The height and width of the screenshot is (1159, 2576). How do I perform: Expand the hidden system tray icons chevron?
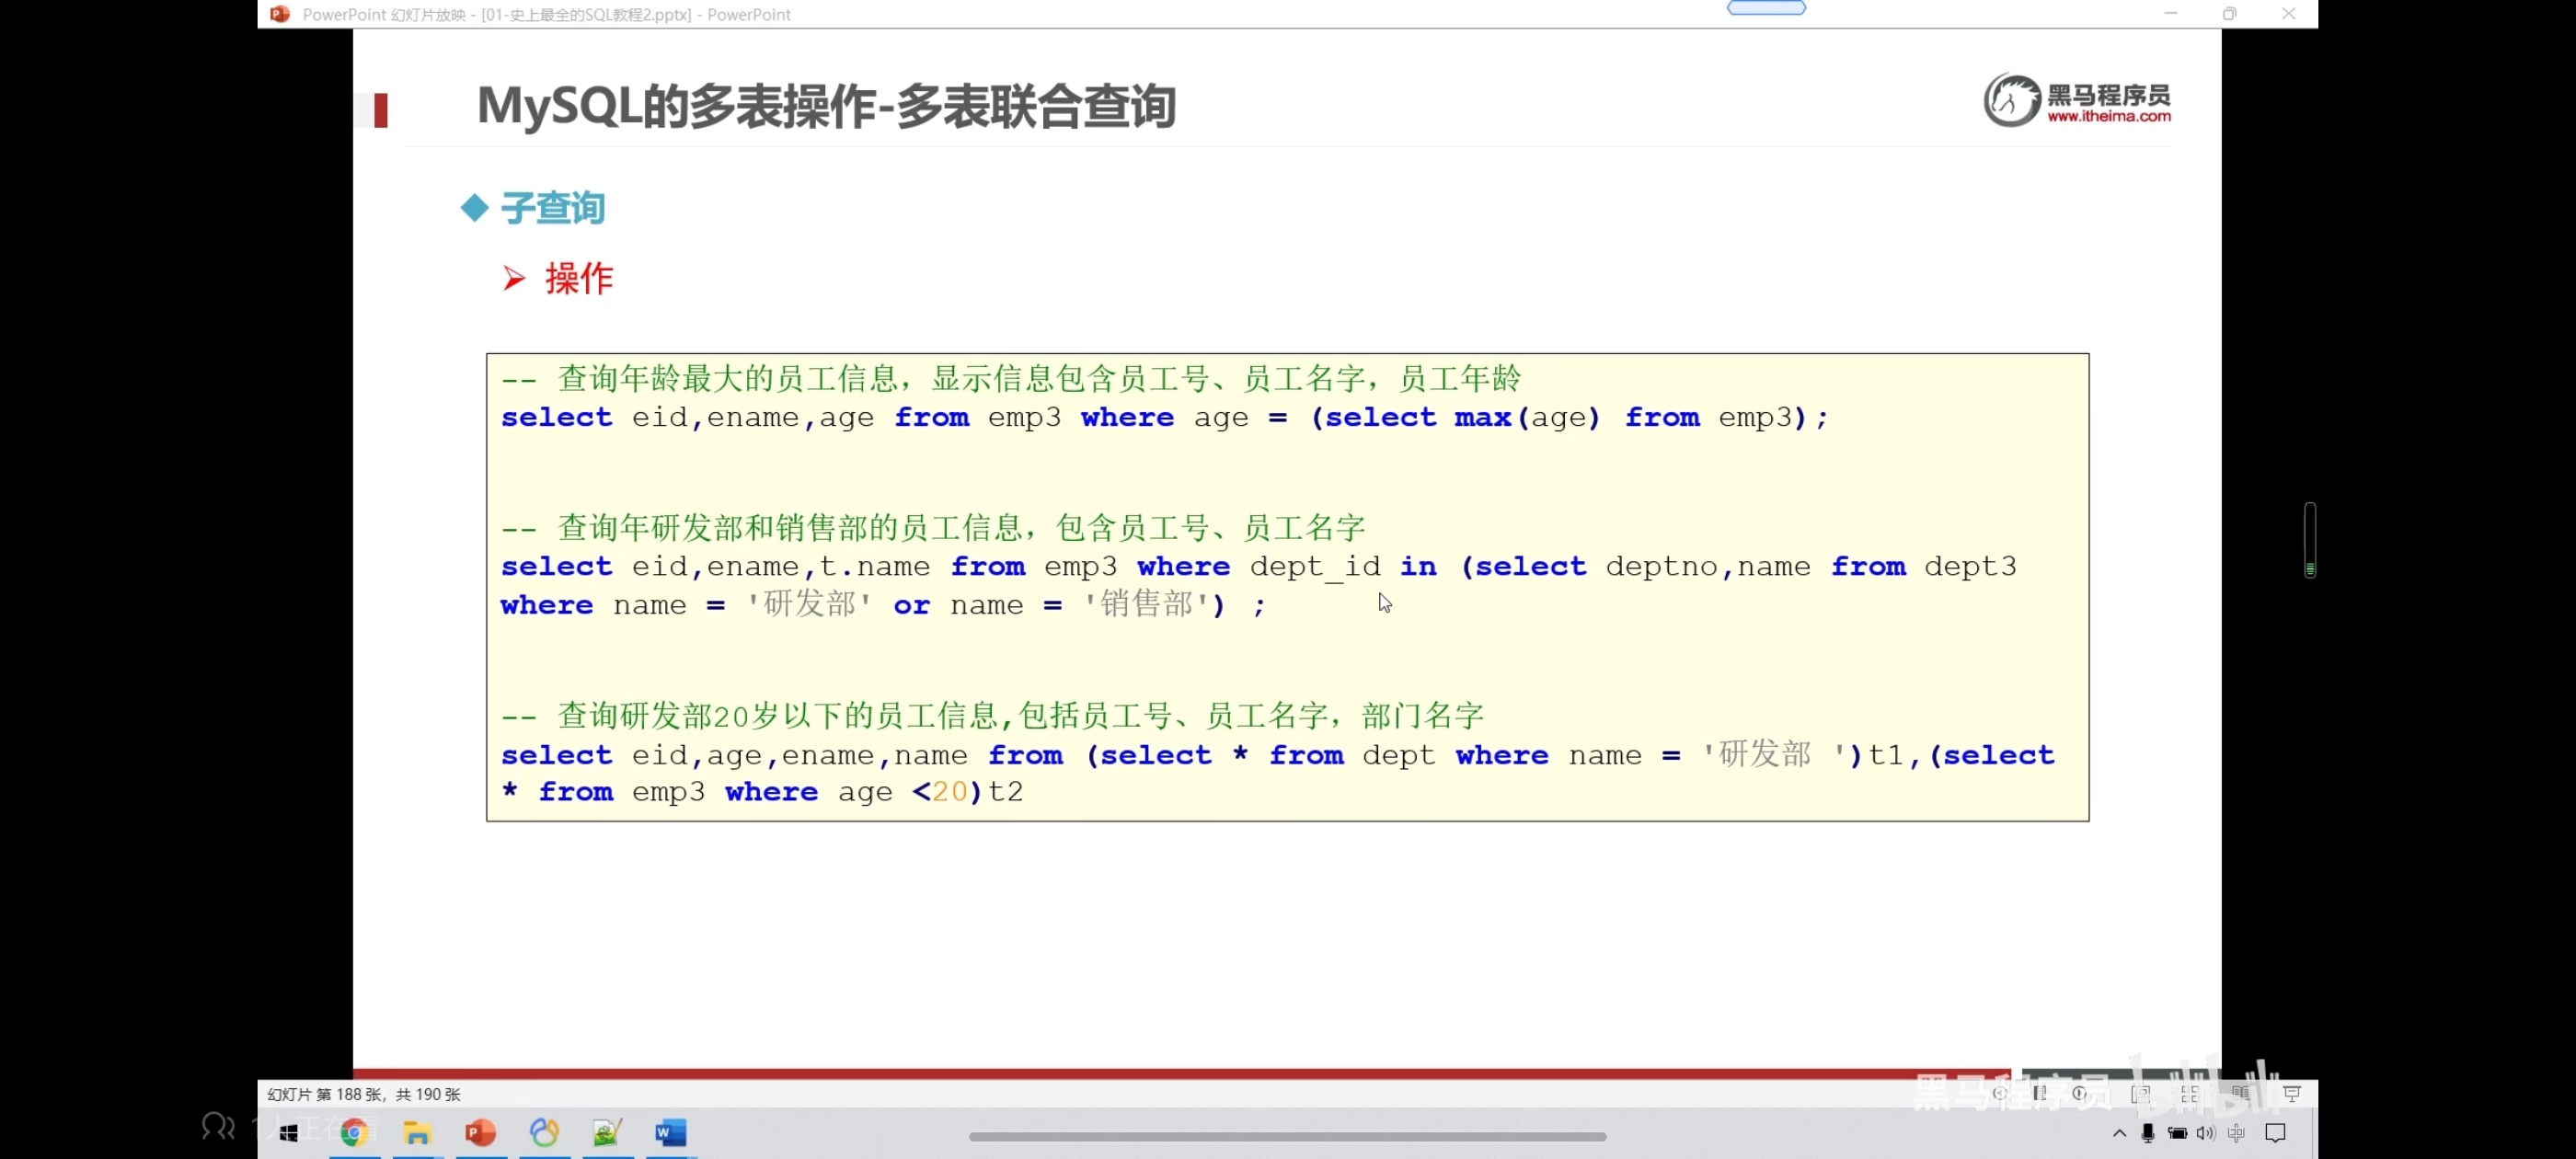2119,1133
